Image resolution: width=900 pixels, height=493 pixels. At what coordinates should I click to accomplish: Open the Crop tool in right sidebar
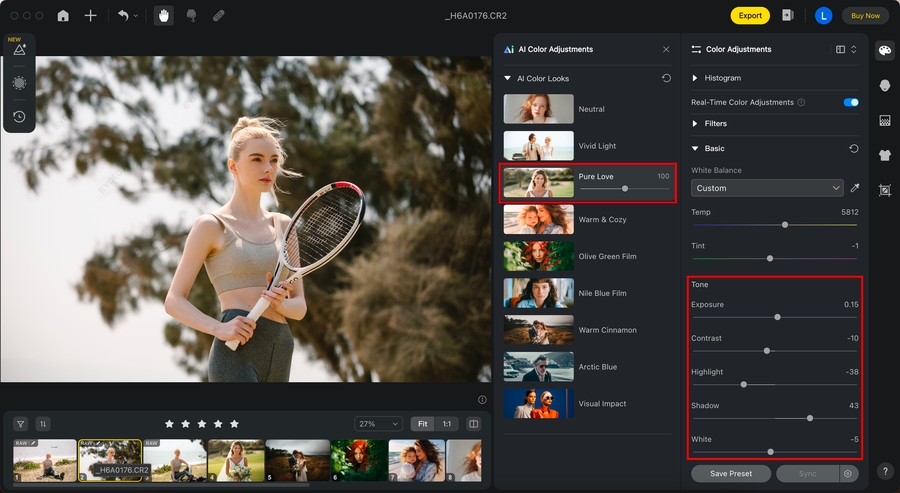(885, 190)
